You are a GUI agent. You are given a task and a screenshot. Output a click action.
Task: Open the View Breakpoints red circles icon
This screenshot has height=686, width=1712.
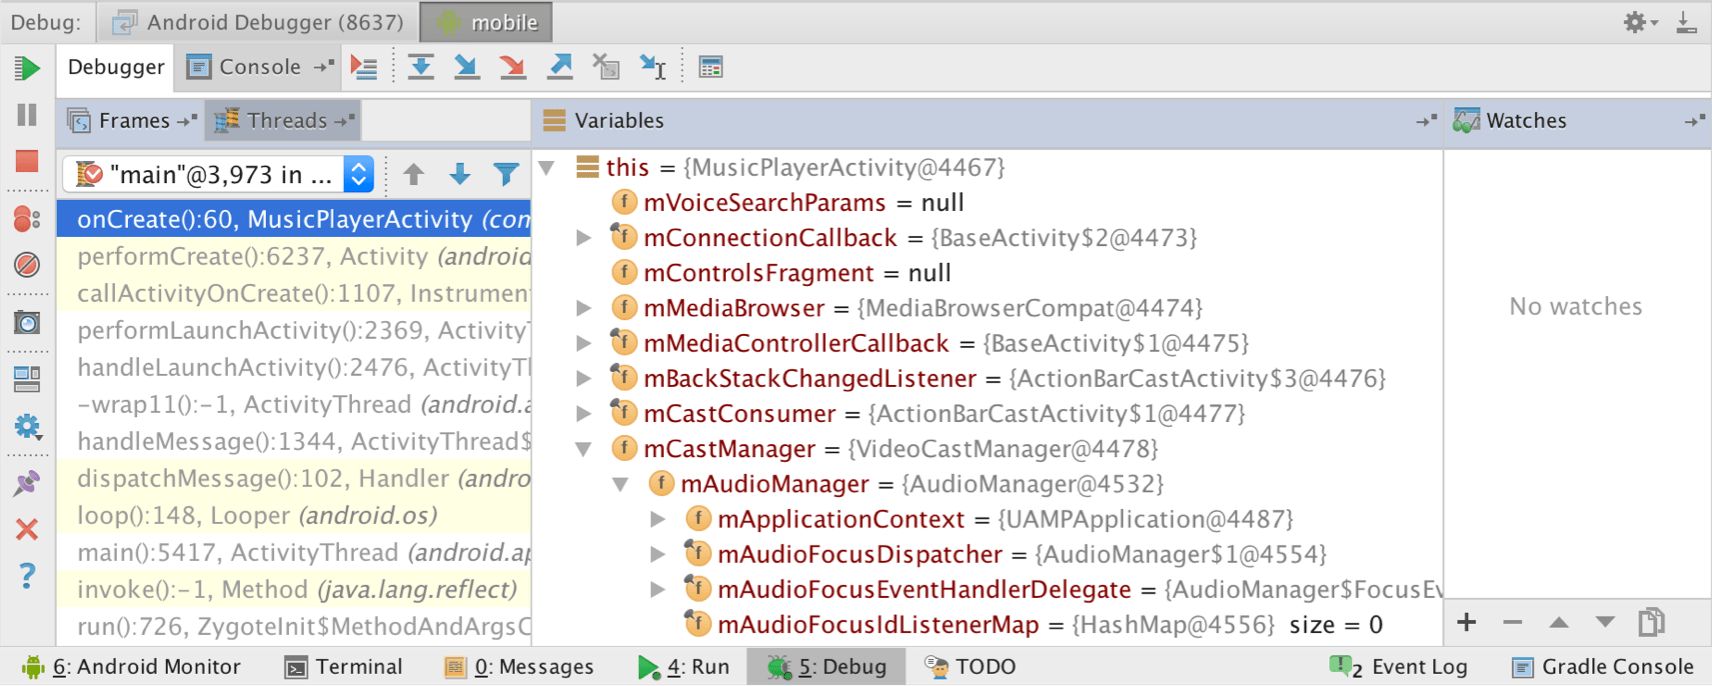coord(27,219)
